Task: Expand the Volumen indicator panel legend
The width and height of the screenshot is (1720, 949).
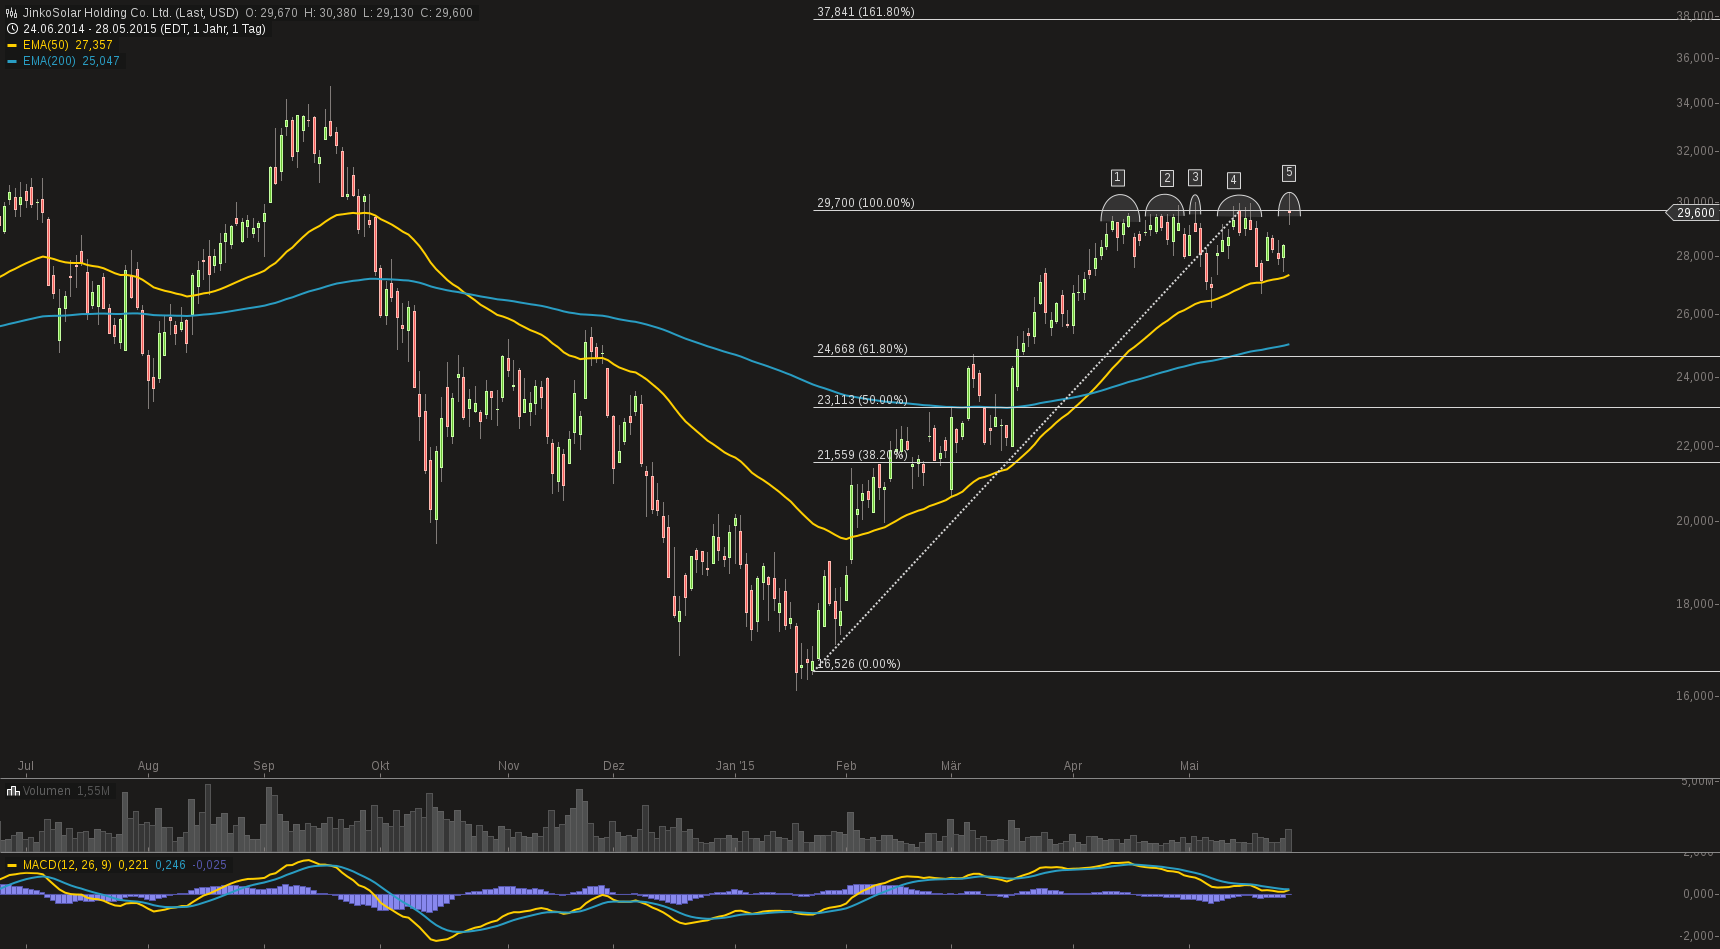Action: [x=45, y=790]
